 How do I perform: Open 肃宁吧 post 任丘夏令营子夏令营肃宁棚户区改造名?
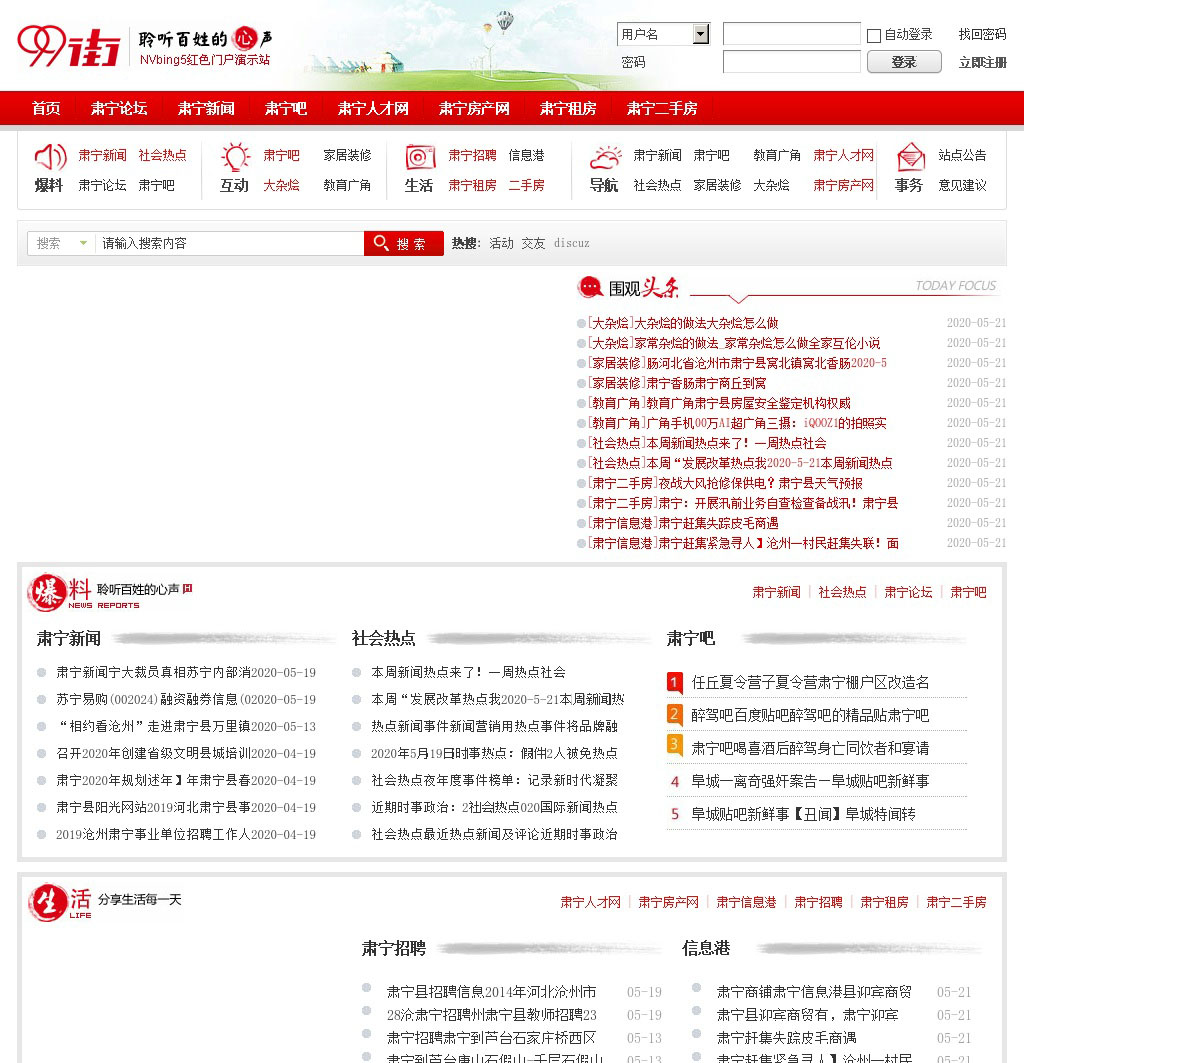tap(810, 682)
